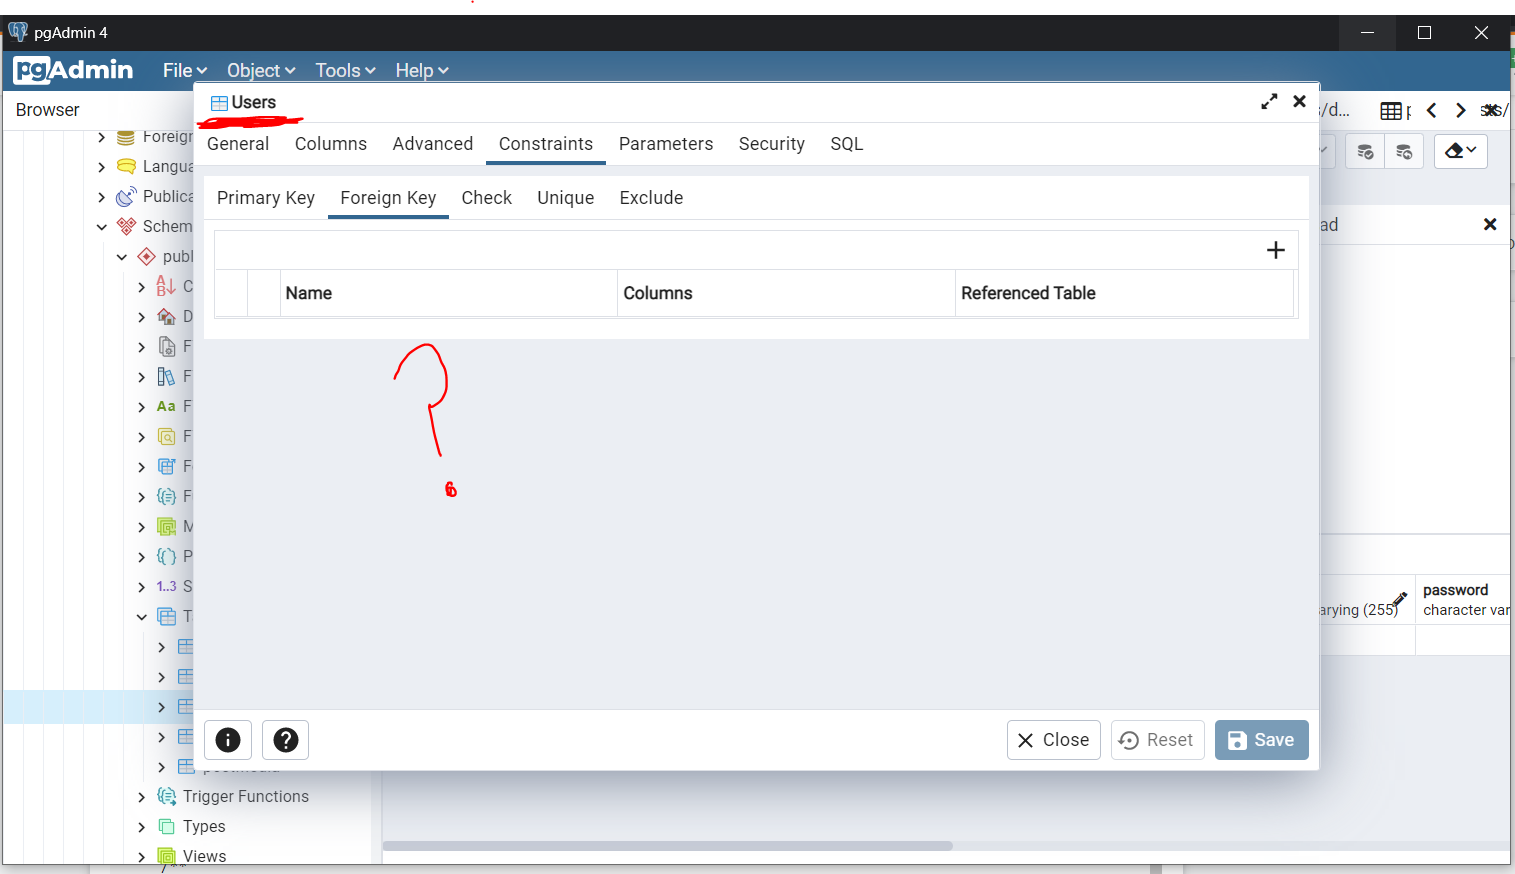The height and width of the screenshot is (874, 1515).
Task: Click the password column header in data grid
Action: (1462, 599)
